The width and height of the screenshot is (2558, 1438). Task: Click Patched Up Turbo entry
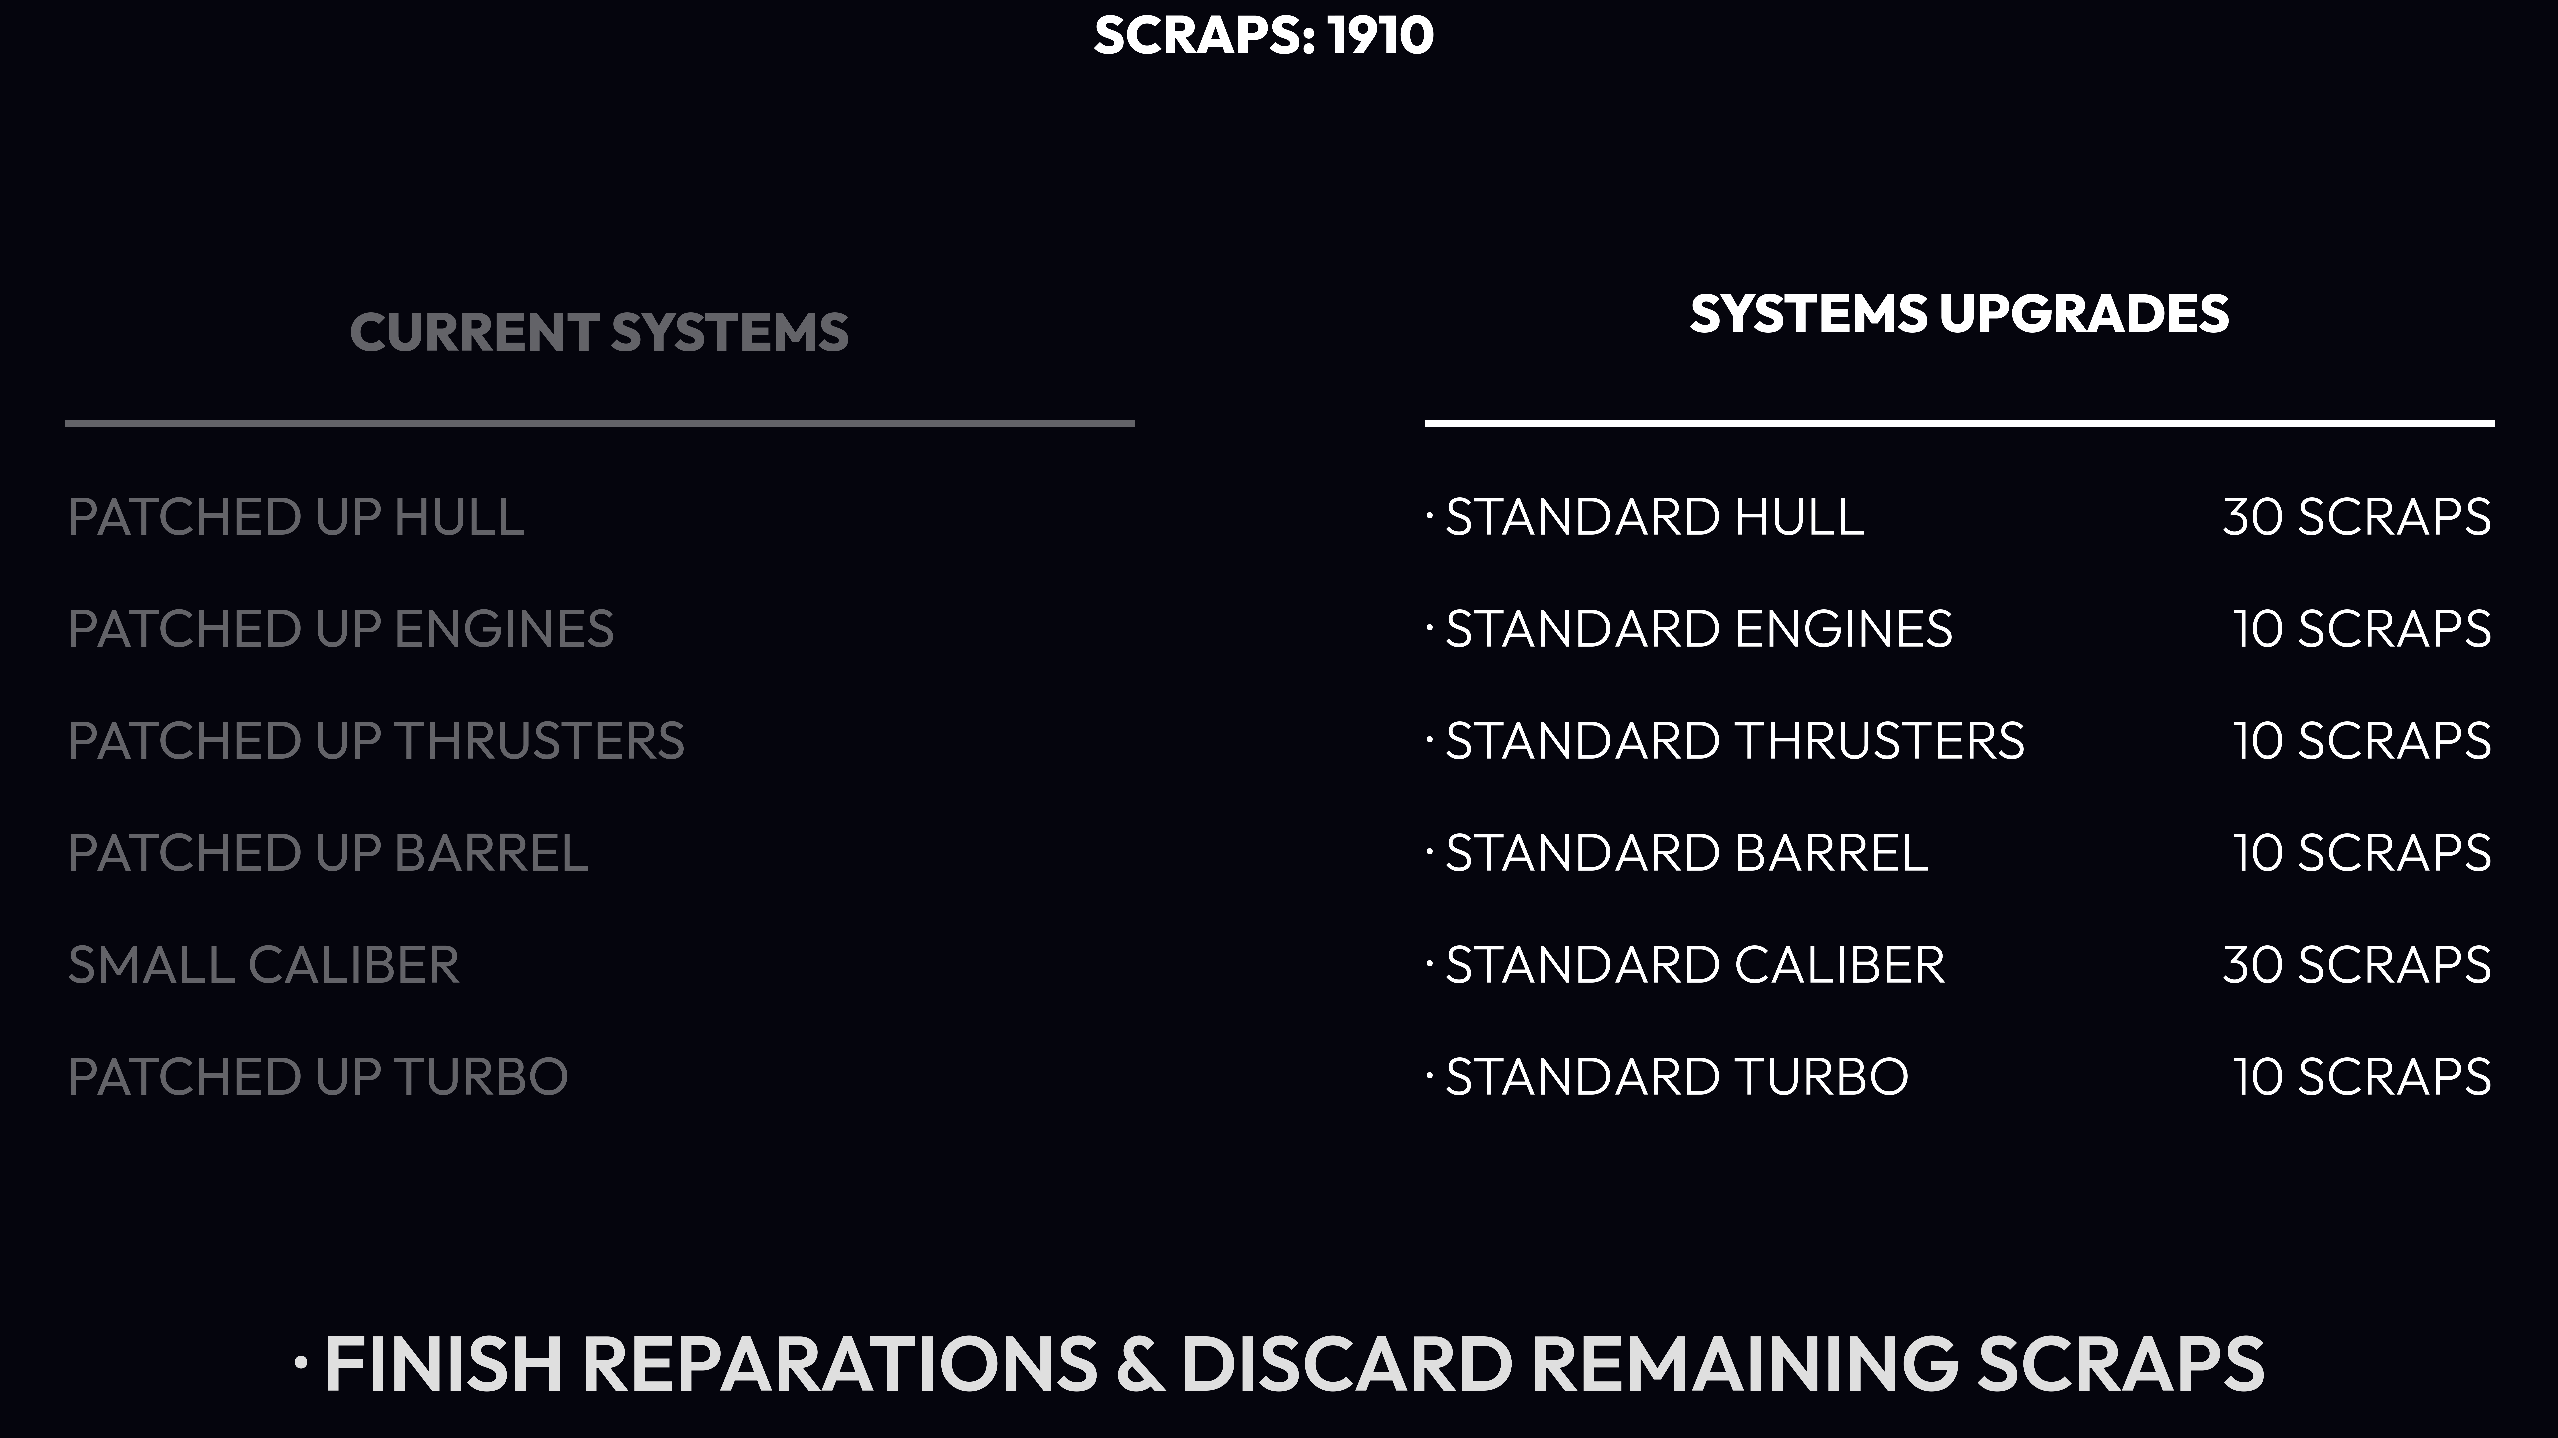[x=318, y=1077]
